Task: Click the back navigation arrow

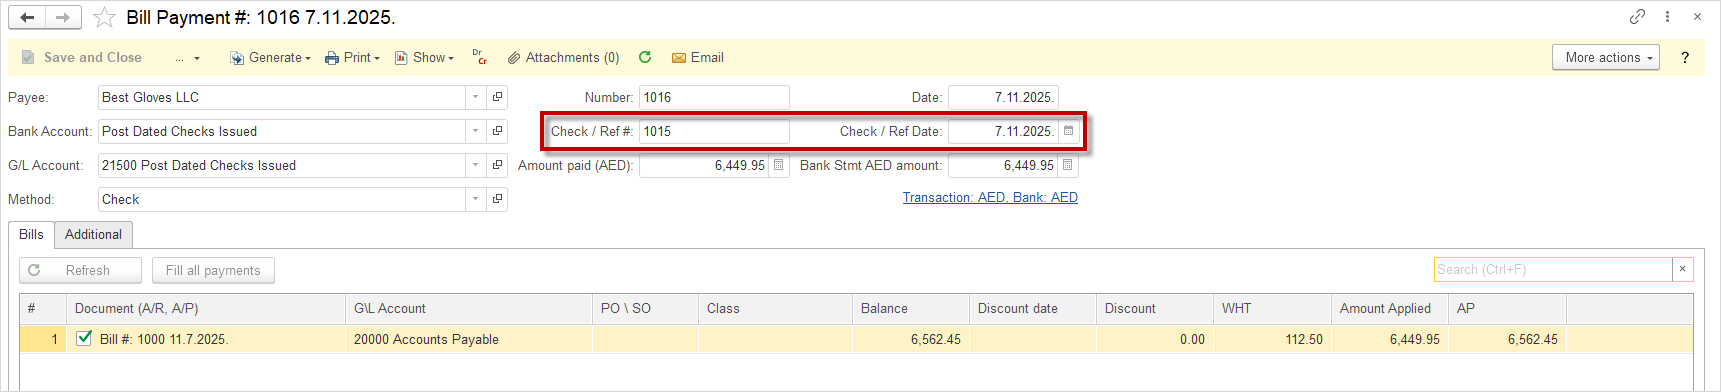Action: click(27, 17)
